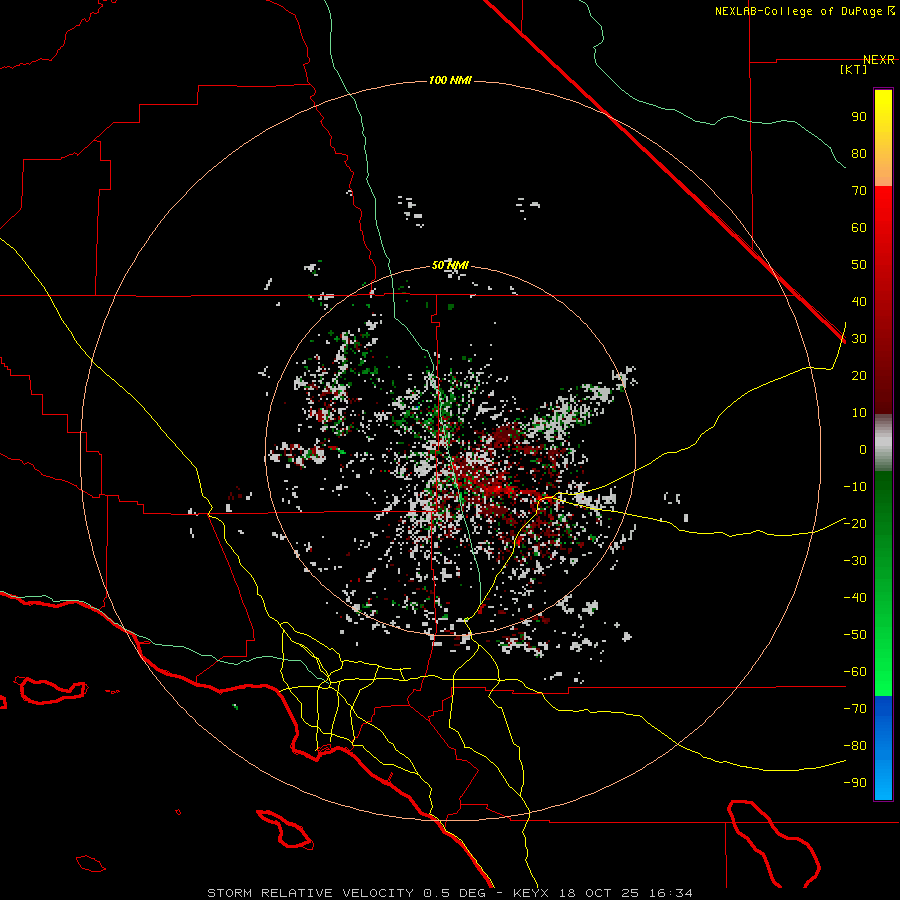Image resolution: width=900 pixels, height=900 pixels.
Task: Select the positive 40 scale value
Action: pyautogui.click(x=859, y=301)
